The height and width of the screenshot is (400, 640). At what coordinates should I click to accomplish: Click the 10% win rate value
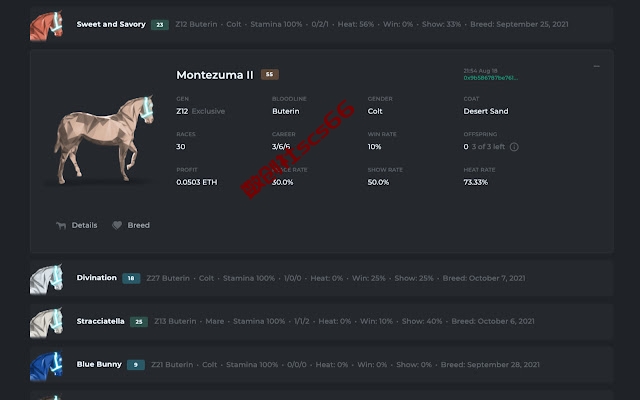click(x=374, y=147)
